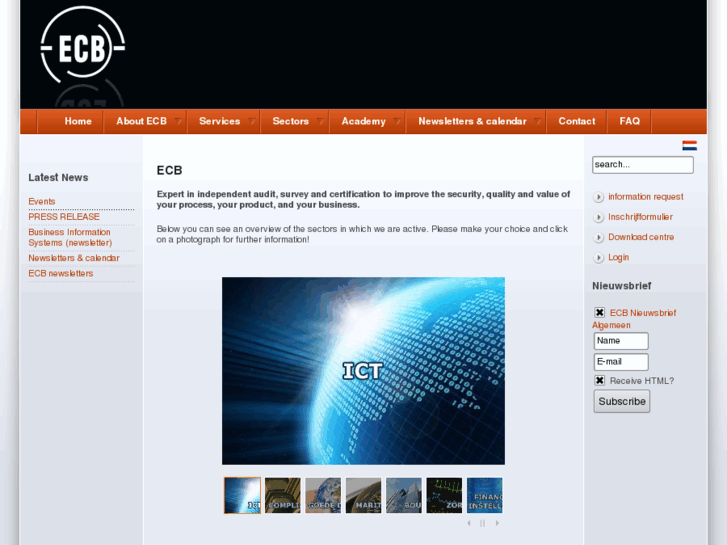This screenshot has width=727, height=545.
Task: Open Inschrijfformulier link
Action: coord(640,217)
